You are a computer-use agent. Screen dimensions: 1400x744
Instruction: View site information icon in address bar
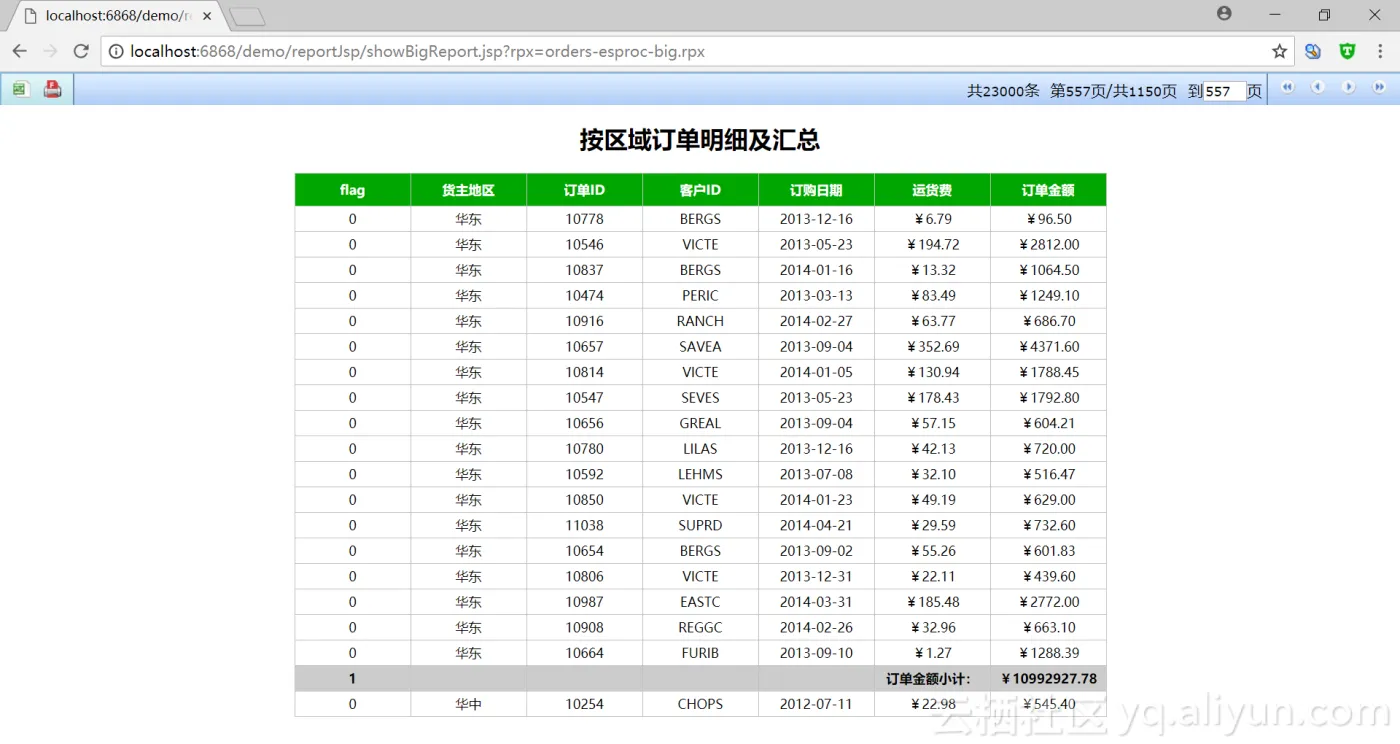[x=115, y=51]
